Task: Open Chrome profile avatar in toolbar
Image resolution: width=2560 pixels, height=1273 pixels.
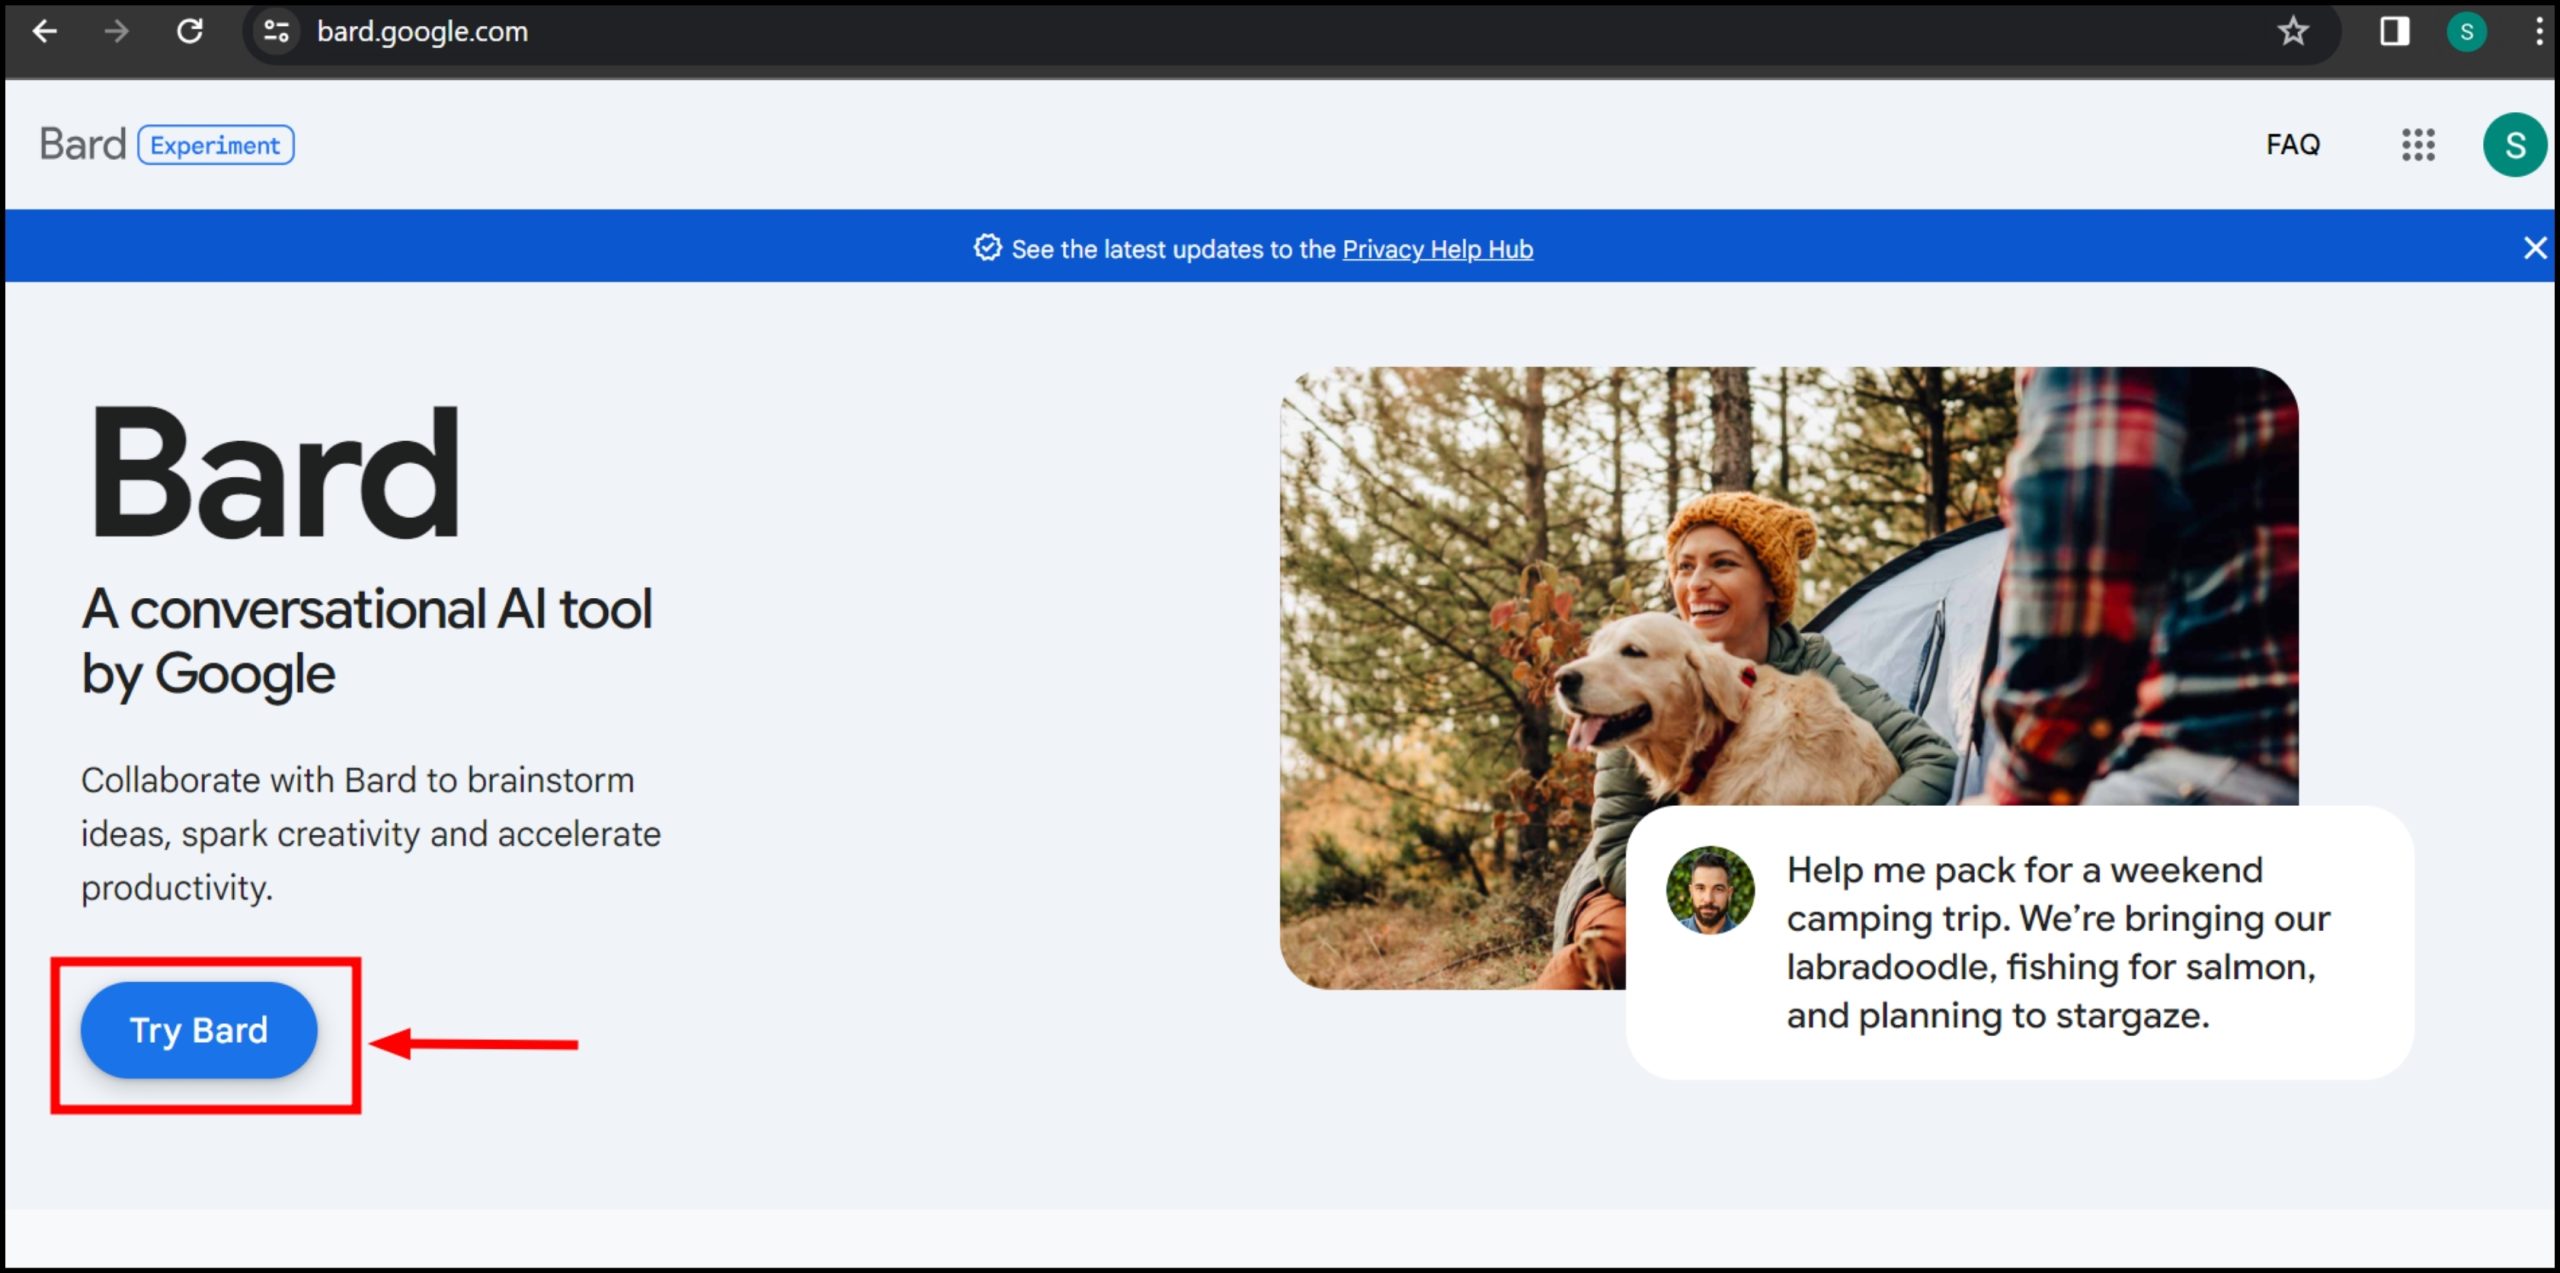Action: click(x=2466, y=32)
